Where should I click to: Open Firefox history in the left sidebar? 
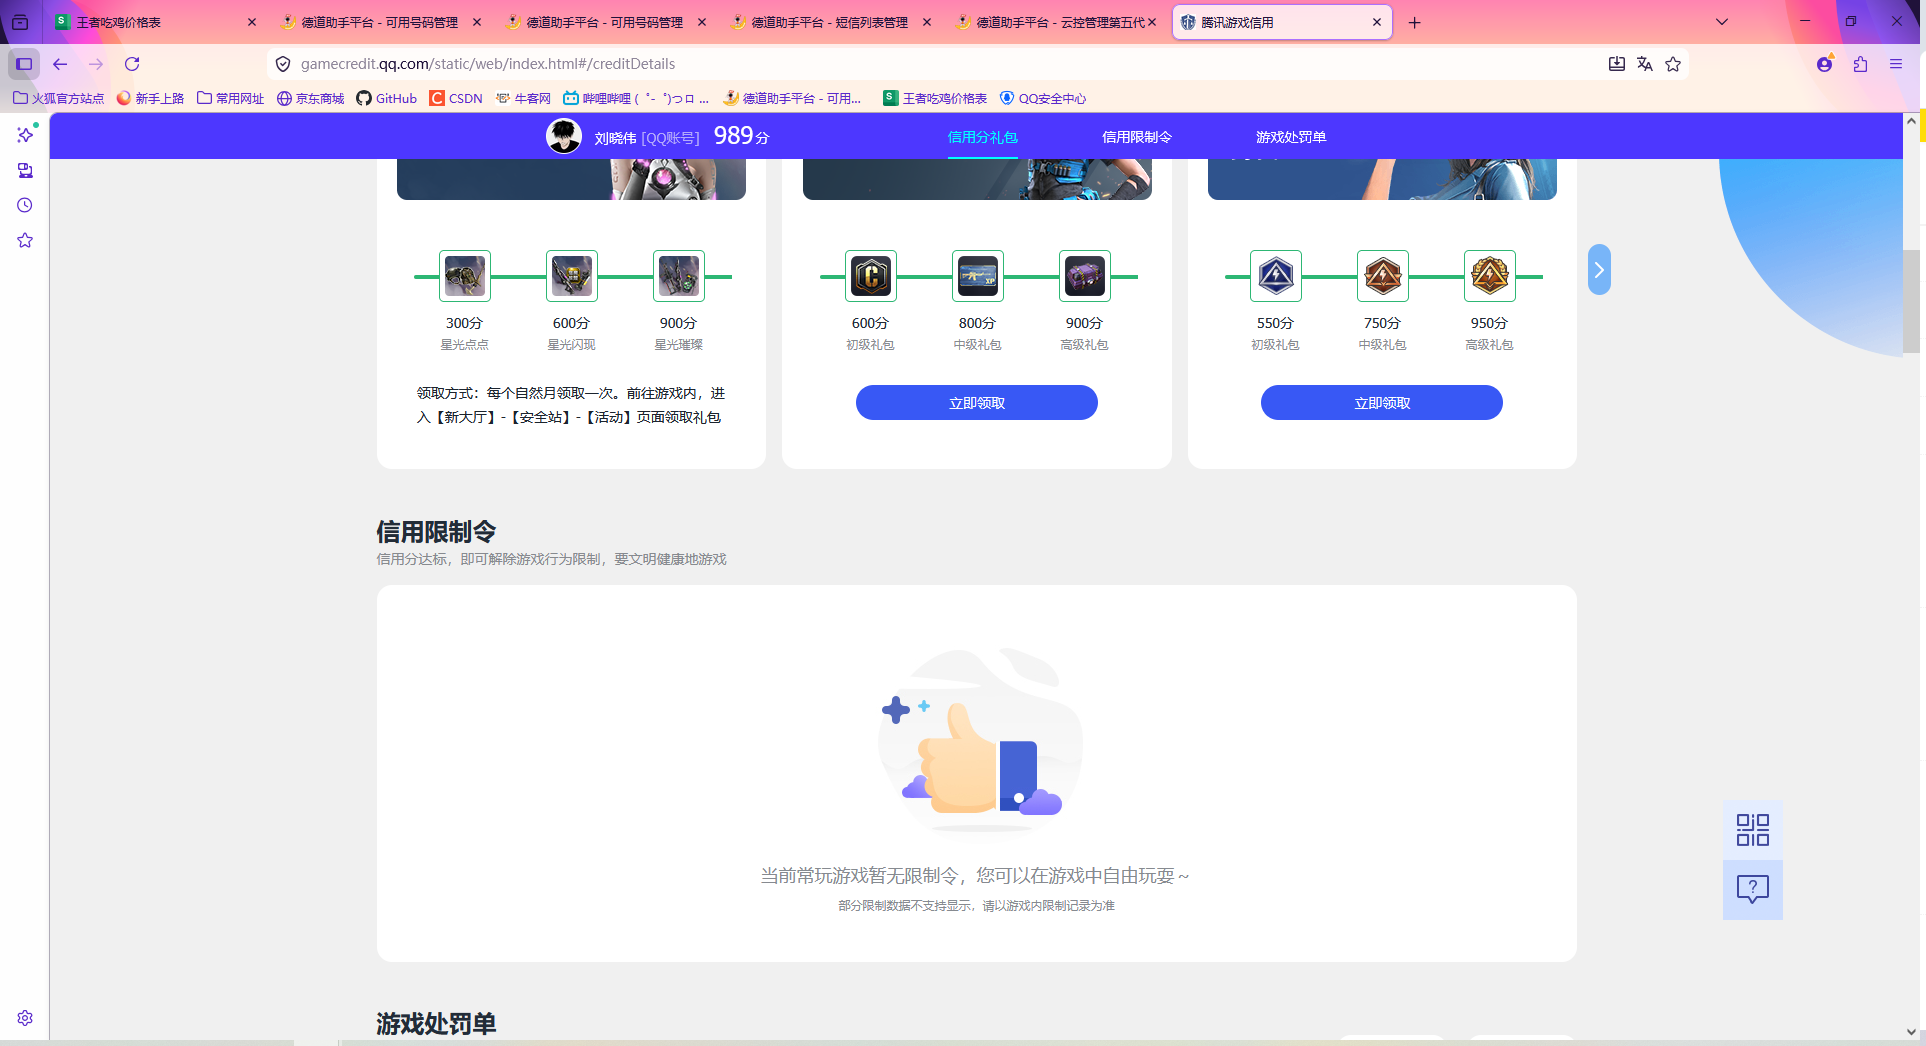tap(24, 205)
